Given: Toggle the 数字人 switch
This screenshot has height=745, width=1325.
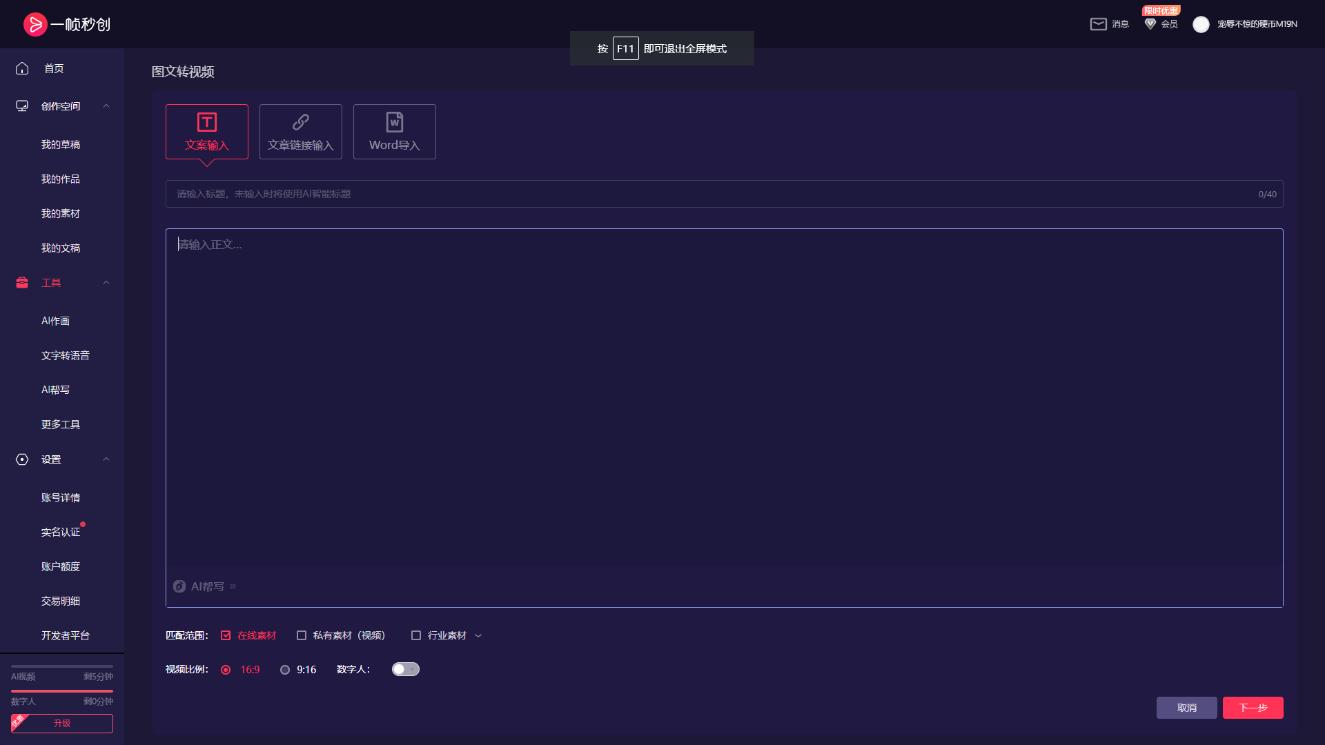Looking at the screenshot, I should [x=406, y=669].
